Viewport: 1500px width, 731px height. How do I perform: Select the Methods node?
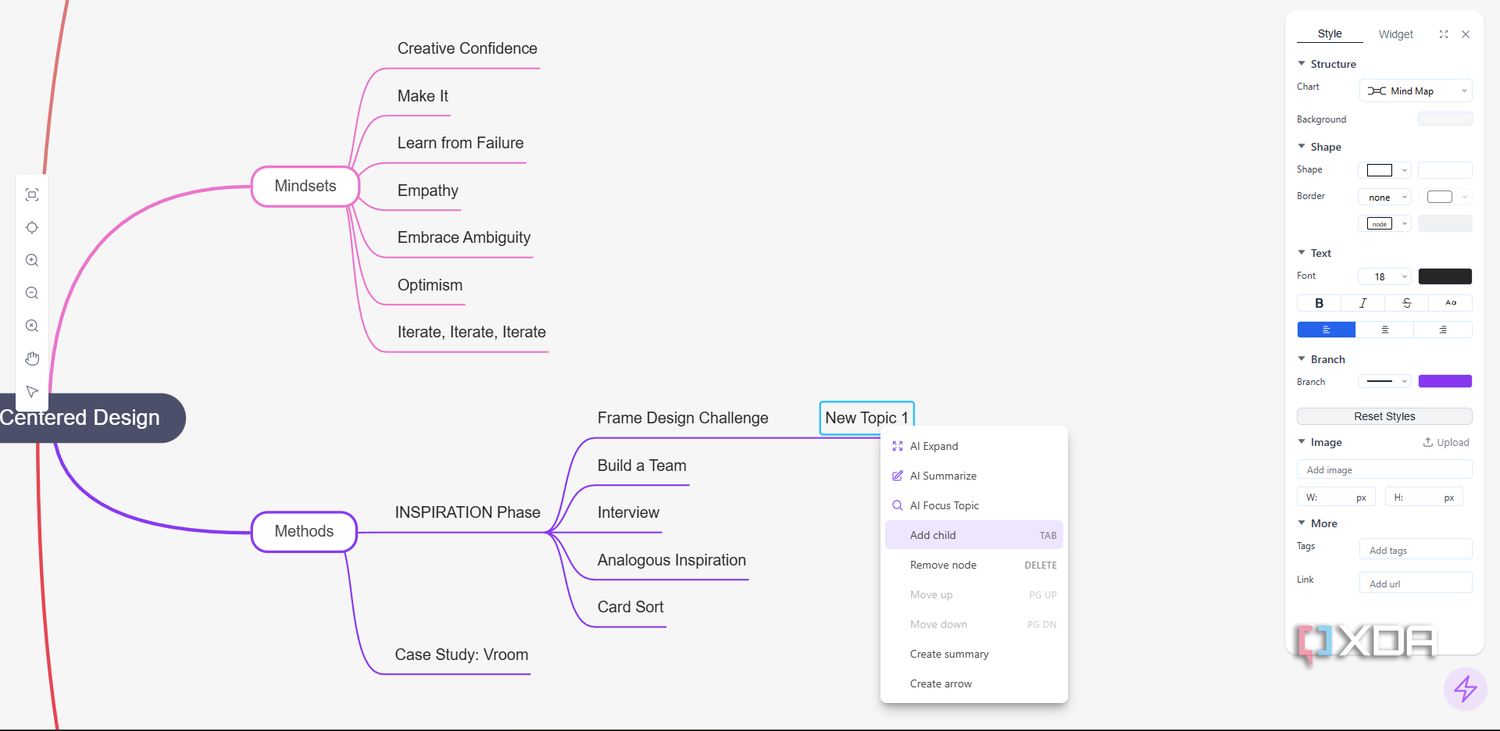coord(304,531)
